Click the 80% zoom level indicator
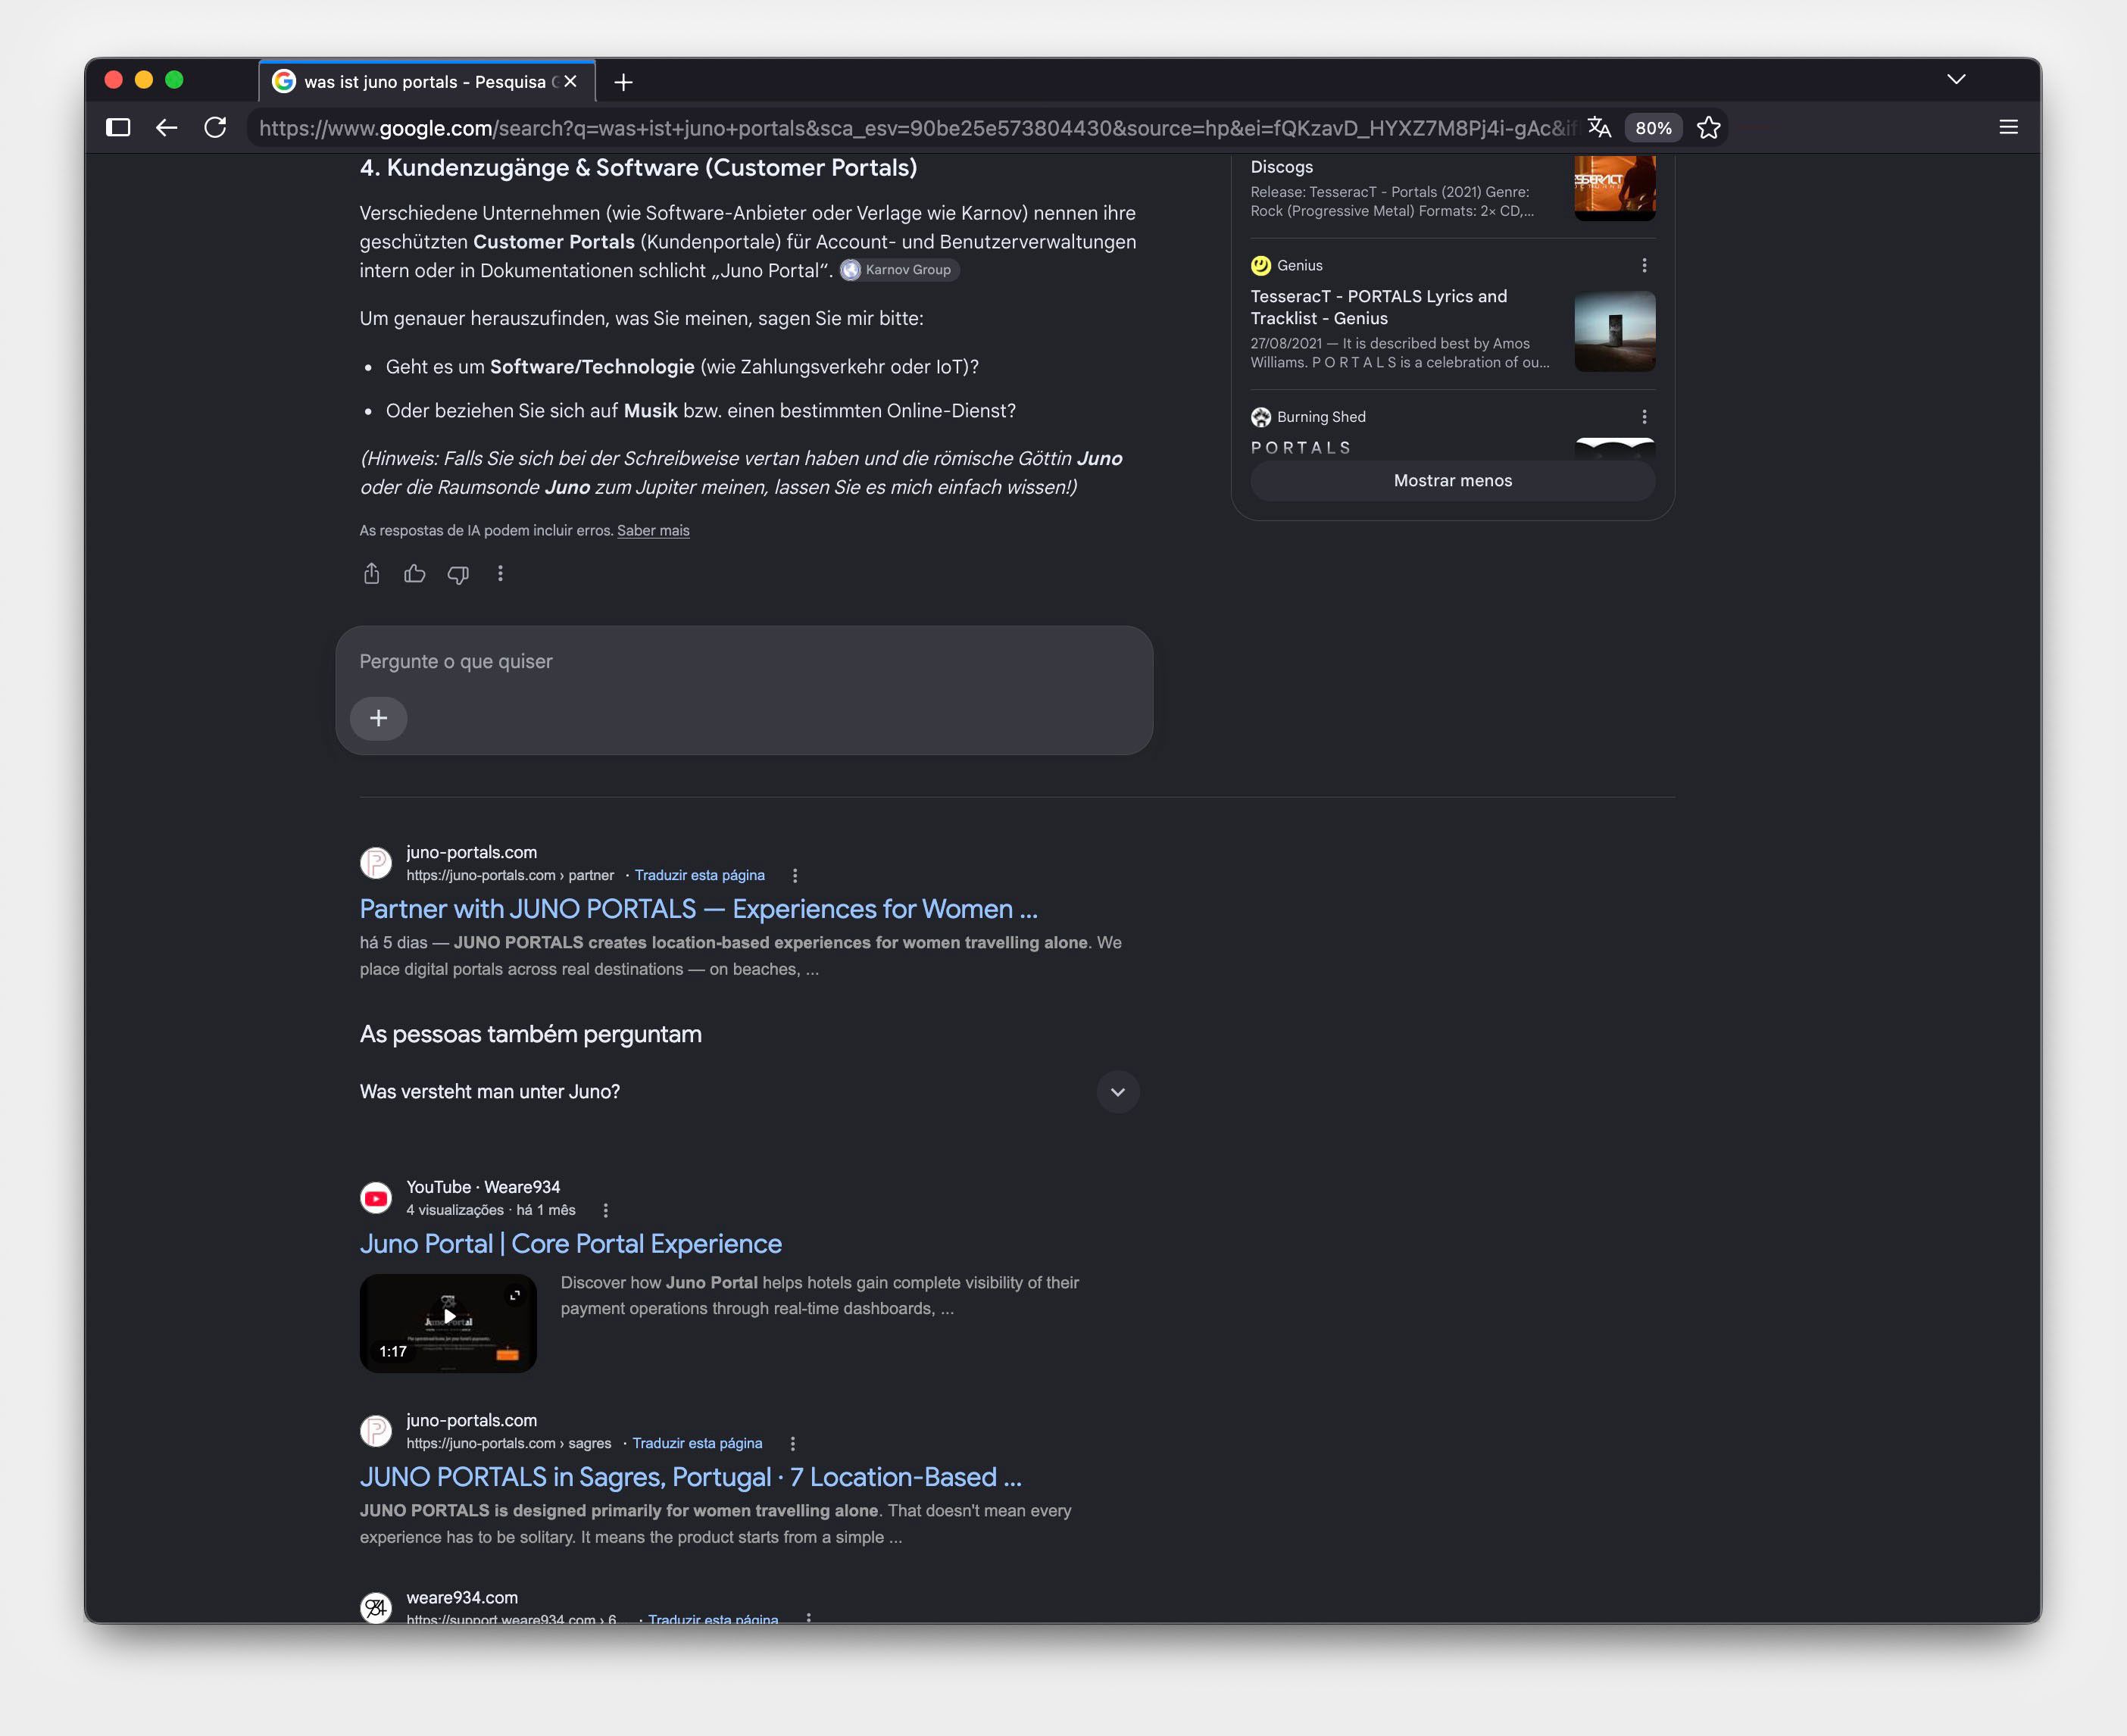Viewport: 2127px width, 1736px height. (1653, 128)
